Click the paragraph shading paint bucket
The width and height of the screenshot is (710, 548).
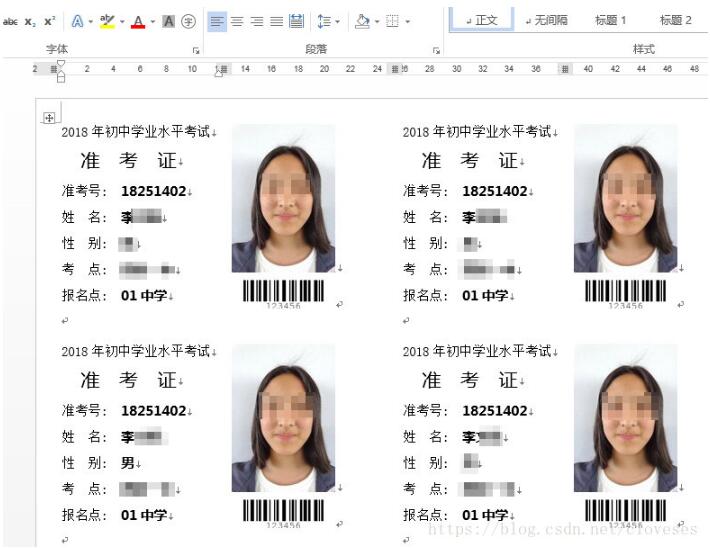[362, 21]
